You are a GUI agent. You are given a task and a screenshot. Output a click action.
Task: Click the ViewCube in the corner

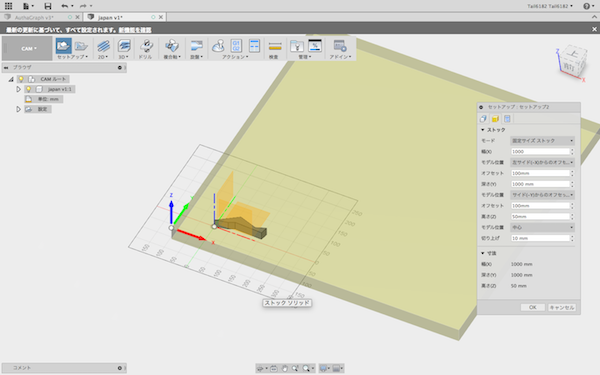pos(572,63)
